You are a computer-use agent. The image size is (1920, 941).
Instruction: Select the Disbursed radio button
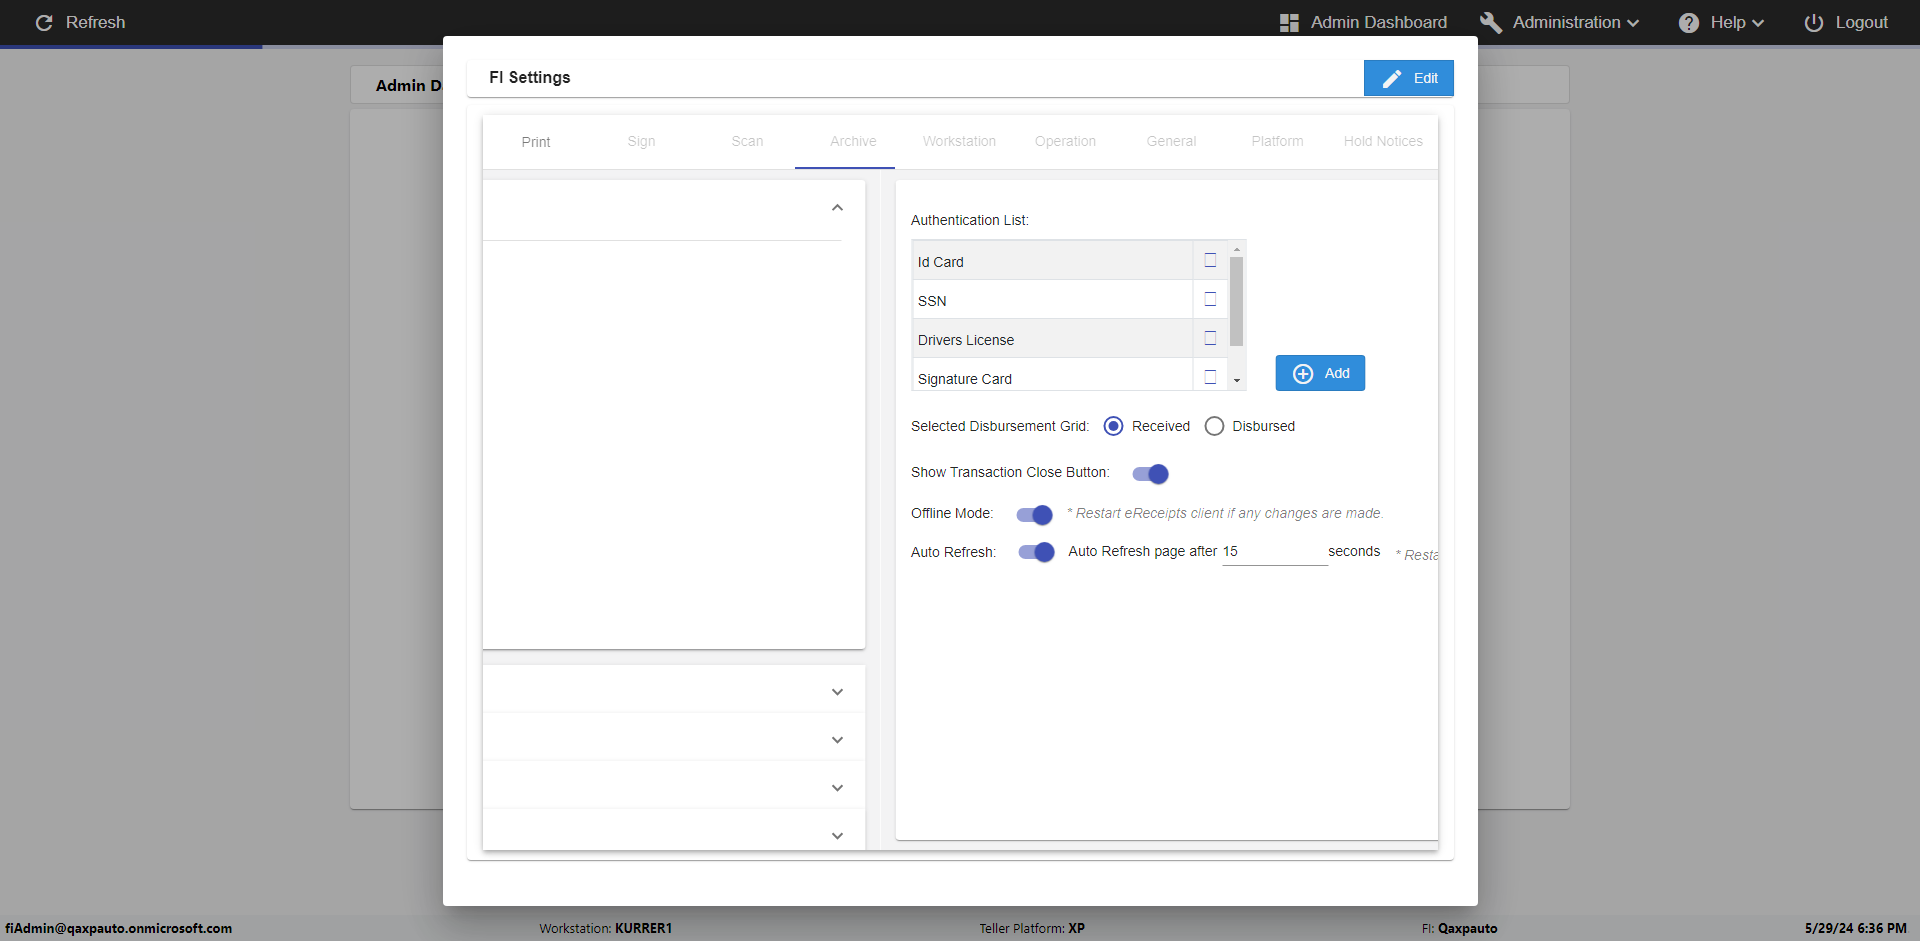pos(1214,426)
